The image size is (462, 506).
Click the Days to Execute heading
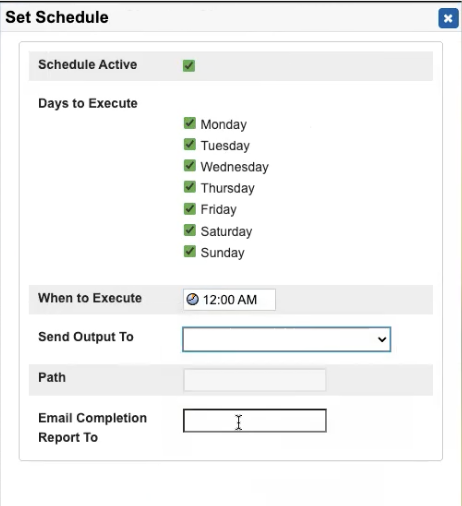pyautogui.click(x=88, y=104)
